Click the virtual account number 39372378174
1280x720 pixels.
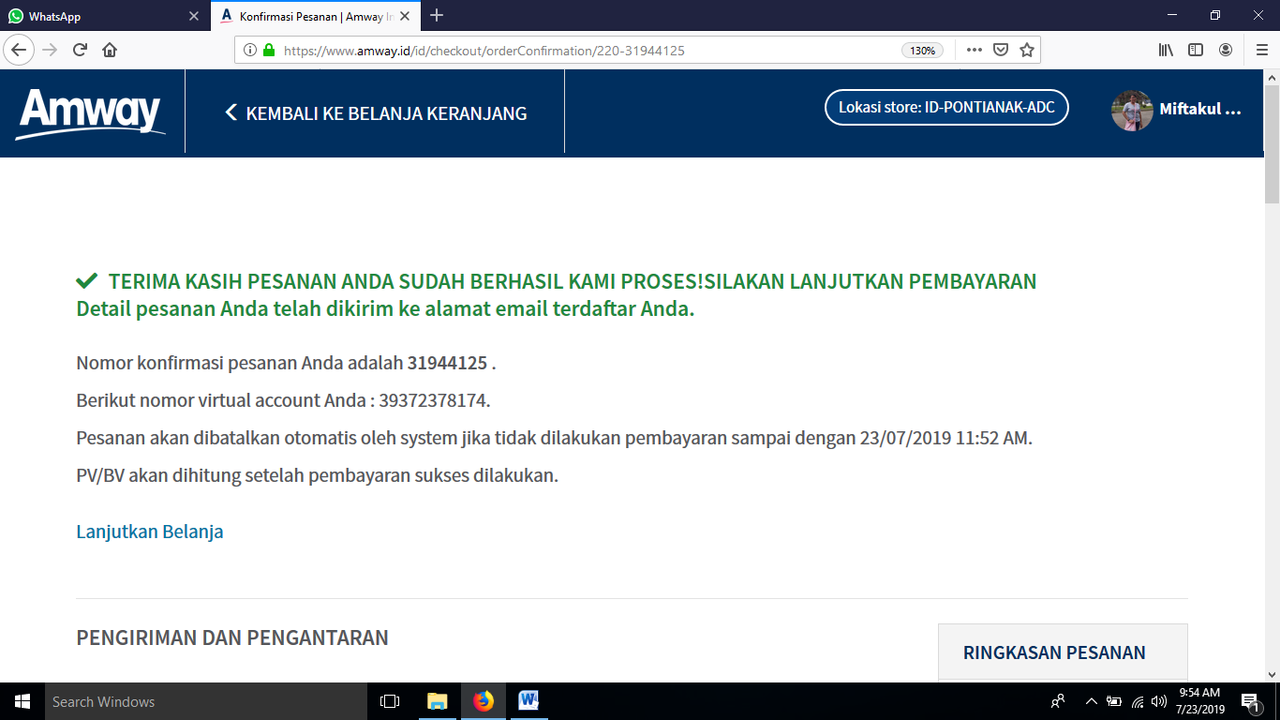pyautogui.click(x=433, y=401)
